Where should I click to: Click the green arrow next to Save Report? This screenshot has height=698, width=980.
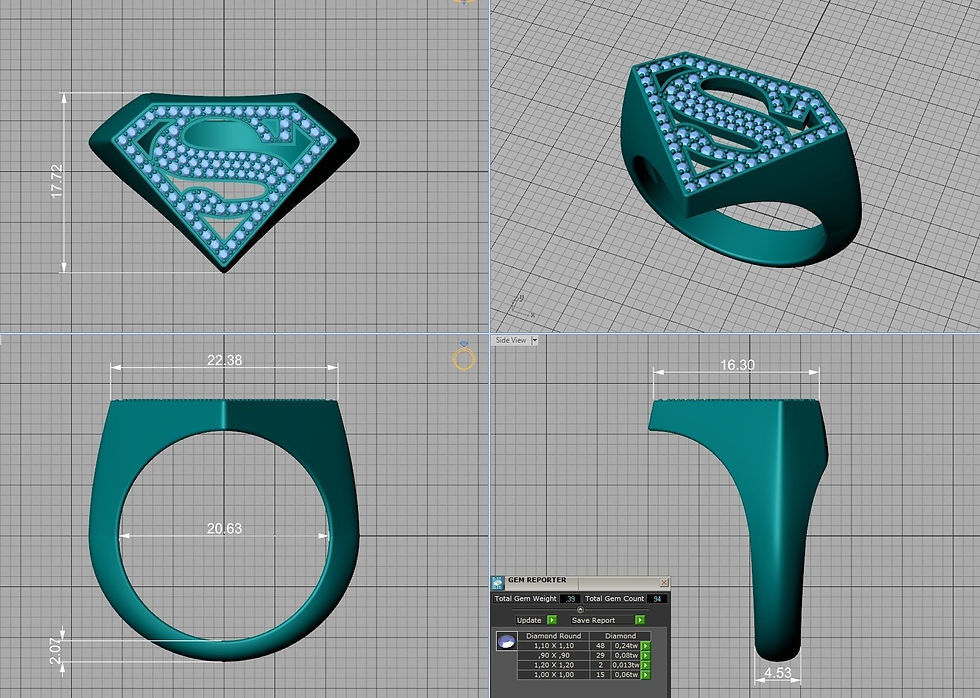point(639,620)
